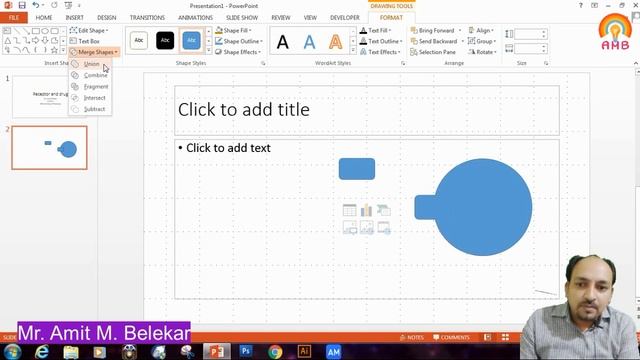
Task: Open the Shape Fill dropdown
Action: pyautogui.click(x=233, y=31)
